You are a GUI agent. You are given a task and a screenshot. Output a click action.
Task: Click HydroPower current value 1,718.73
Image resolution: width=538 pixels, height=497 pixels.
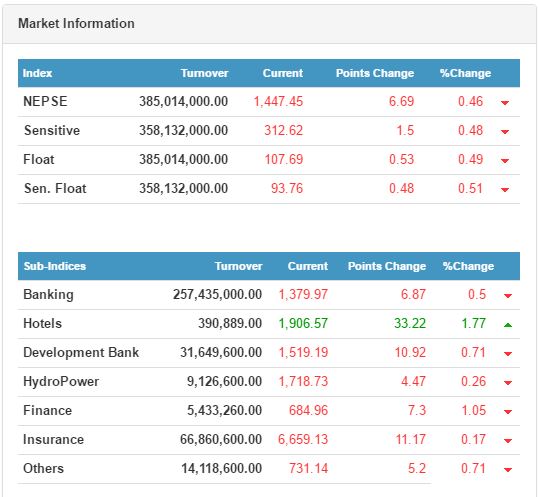[303, 382]
